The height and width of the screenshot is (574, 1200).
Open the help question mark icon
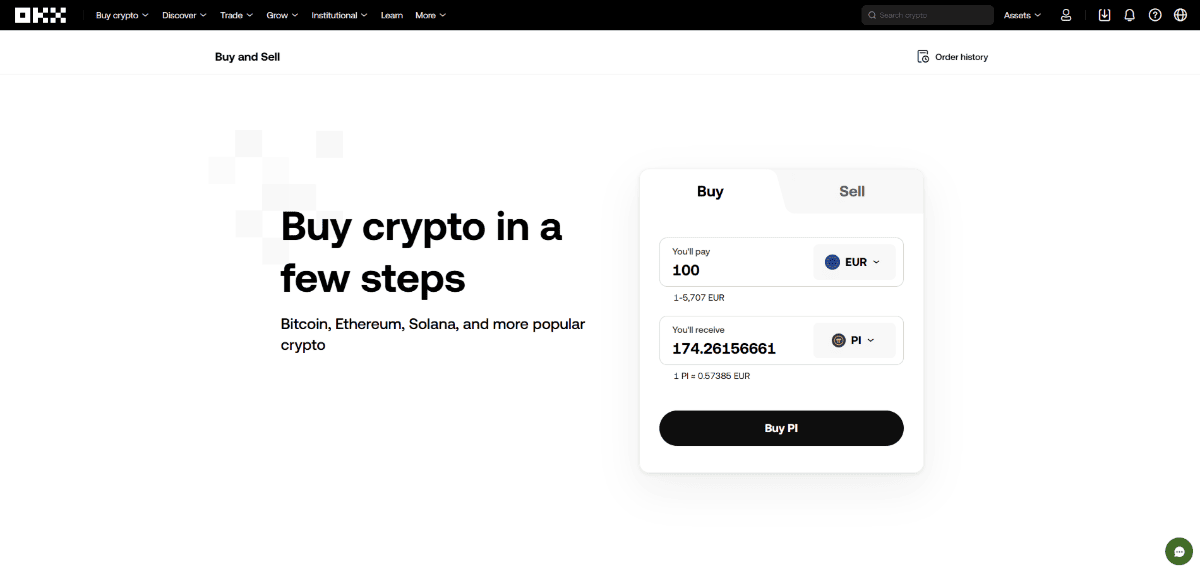1155,15
